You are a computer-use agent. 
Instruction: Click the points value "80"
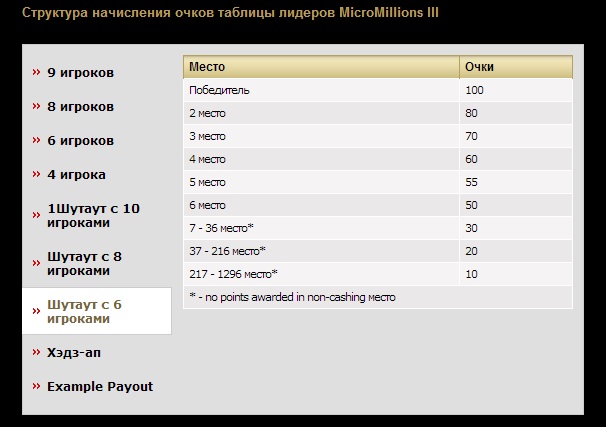[471, 113]
